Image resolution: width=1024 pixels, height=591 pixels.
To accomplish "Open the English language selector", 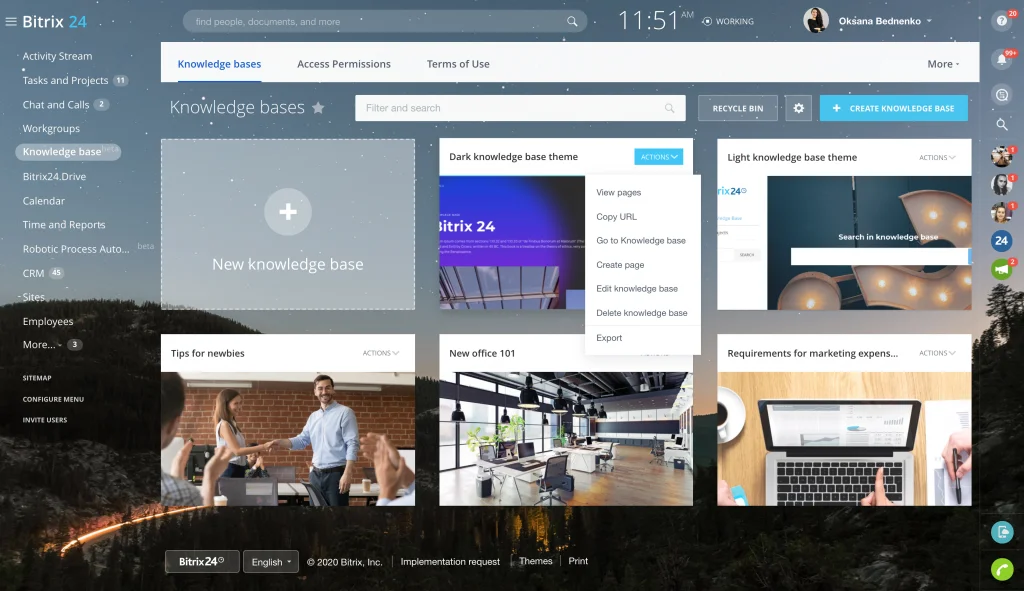I will (271, 562).
